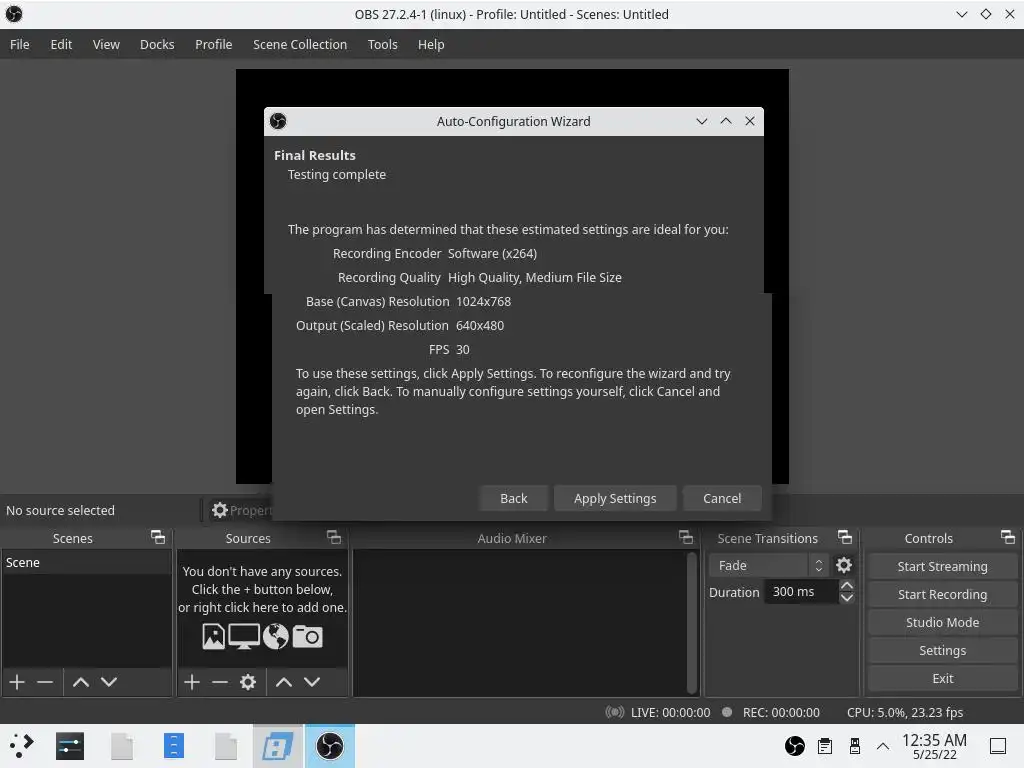Enable Studio Mode
1024x768 pixels.
click(x=942, y=622)
